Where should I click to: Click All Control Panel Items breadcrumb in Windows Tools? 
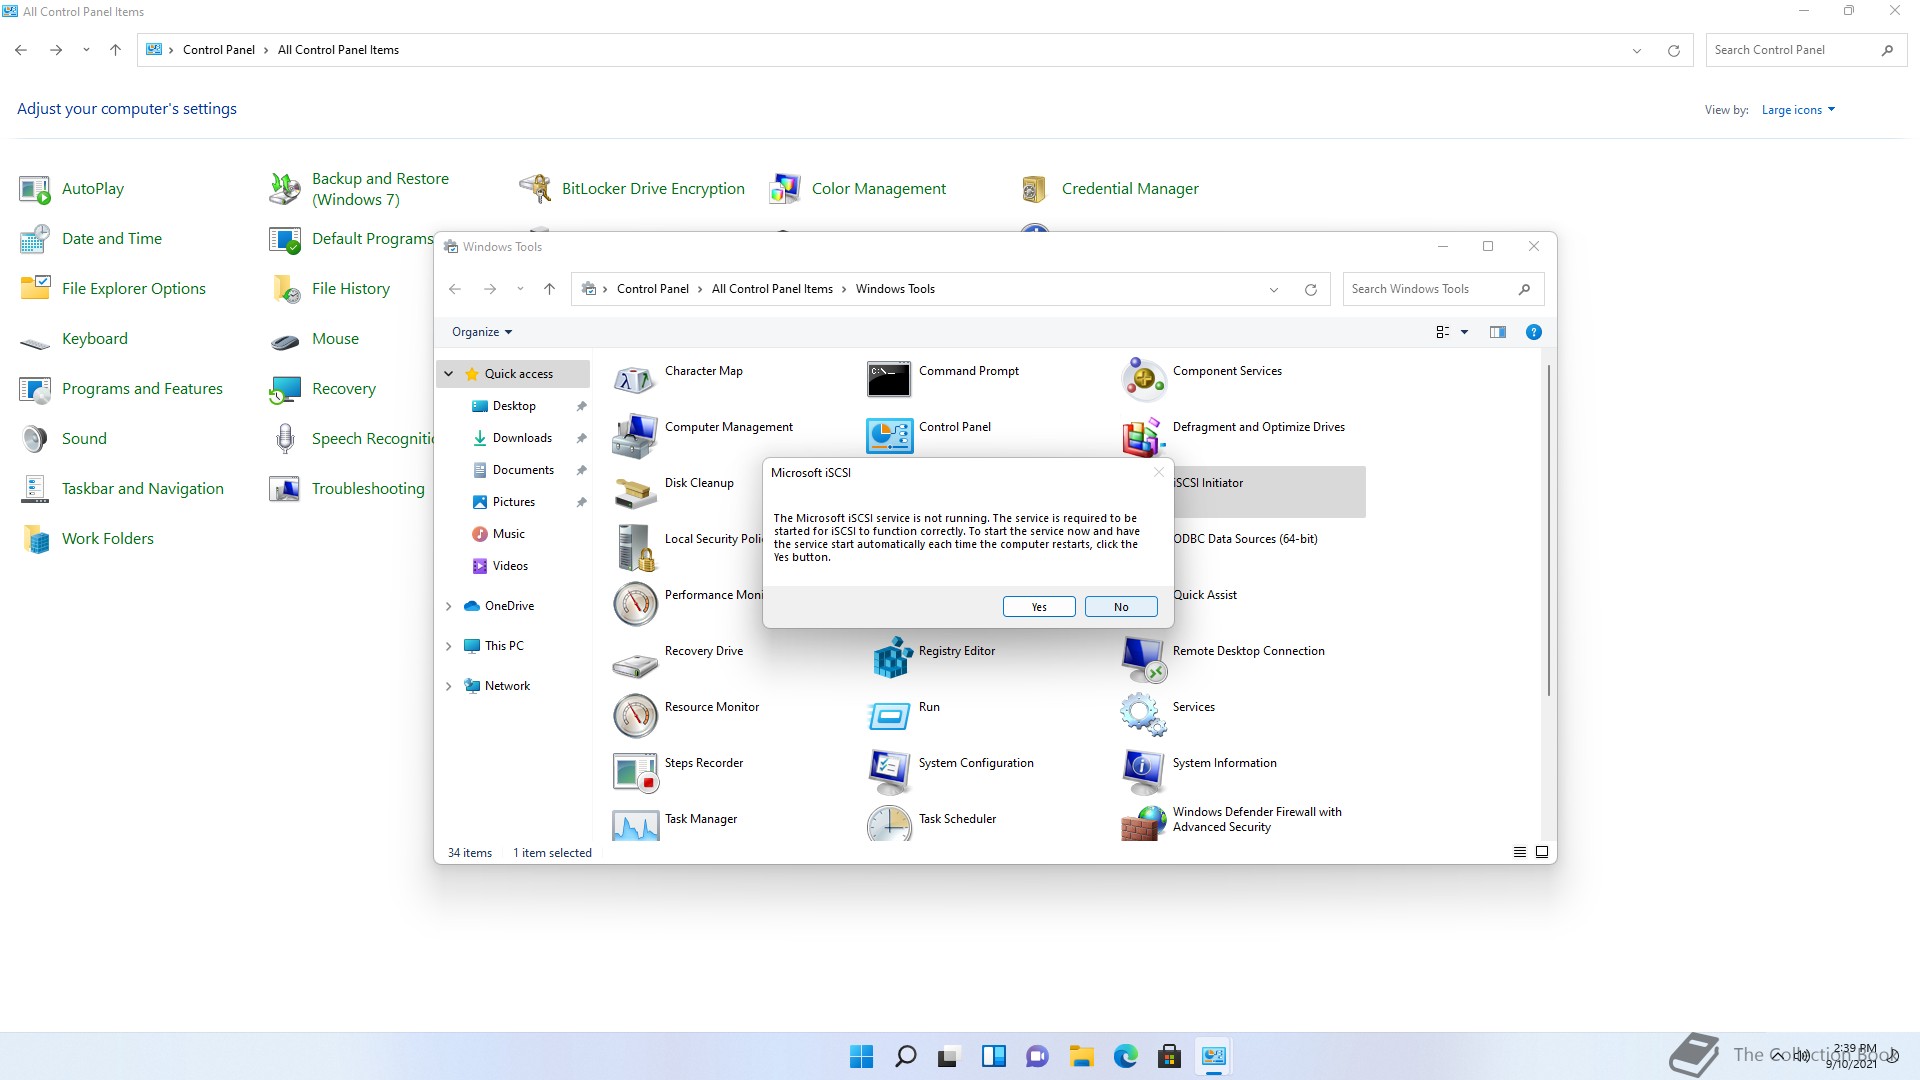pos(772,289)
